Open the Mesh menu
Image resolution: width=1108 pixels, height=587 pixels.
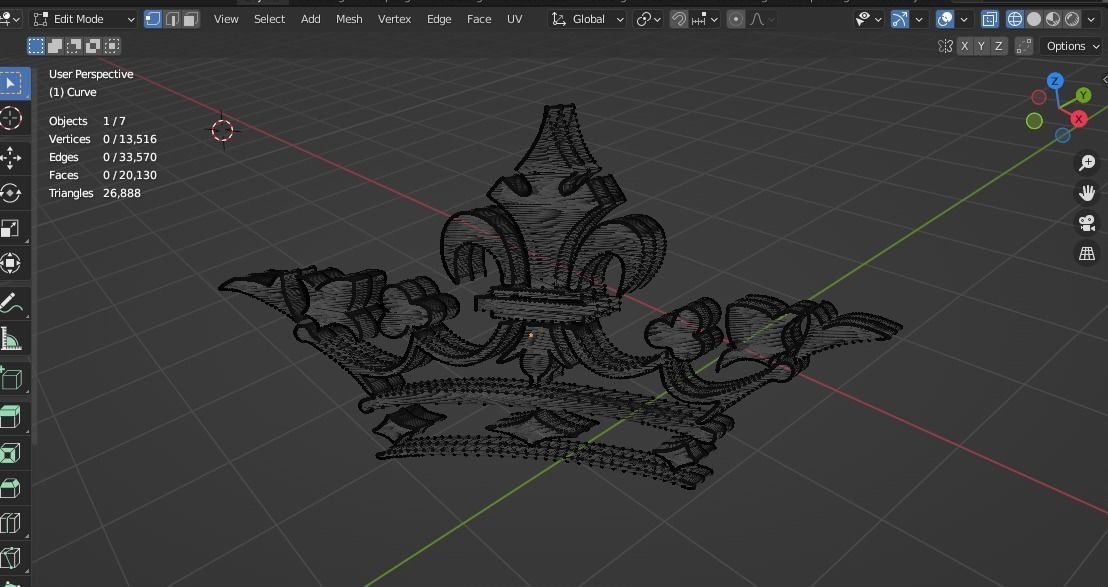click(349, 19)
